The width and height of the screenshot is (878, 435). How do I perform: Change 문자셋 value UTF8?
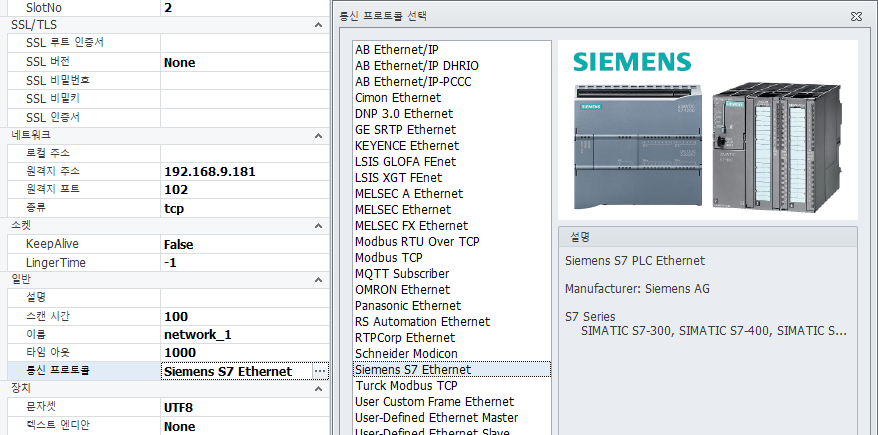point(245,407)
